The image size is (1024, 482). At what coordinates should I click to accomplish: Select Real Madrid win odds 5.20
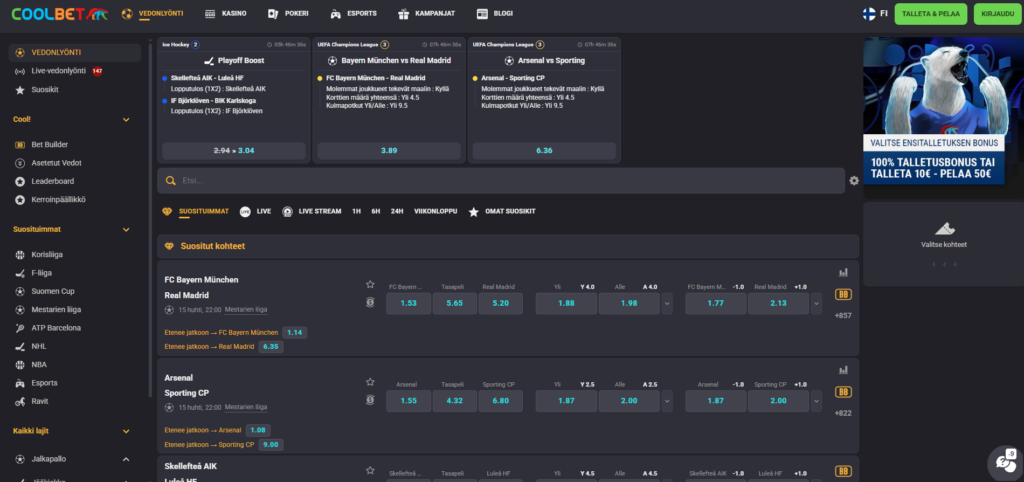click(x=501, y=303)
